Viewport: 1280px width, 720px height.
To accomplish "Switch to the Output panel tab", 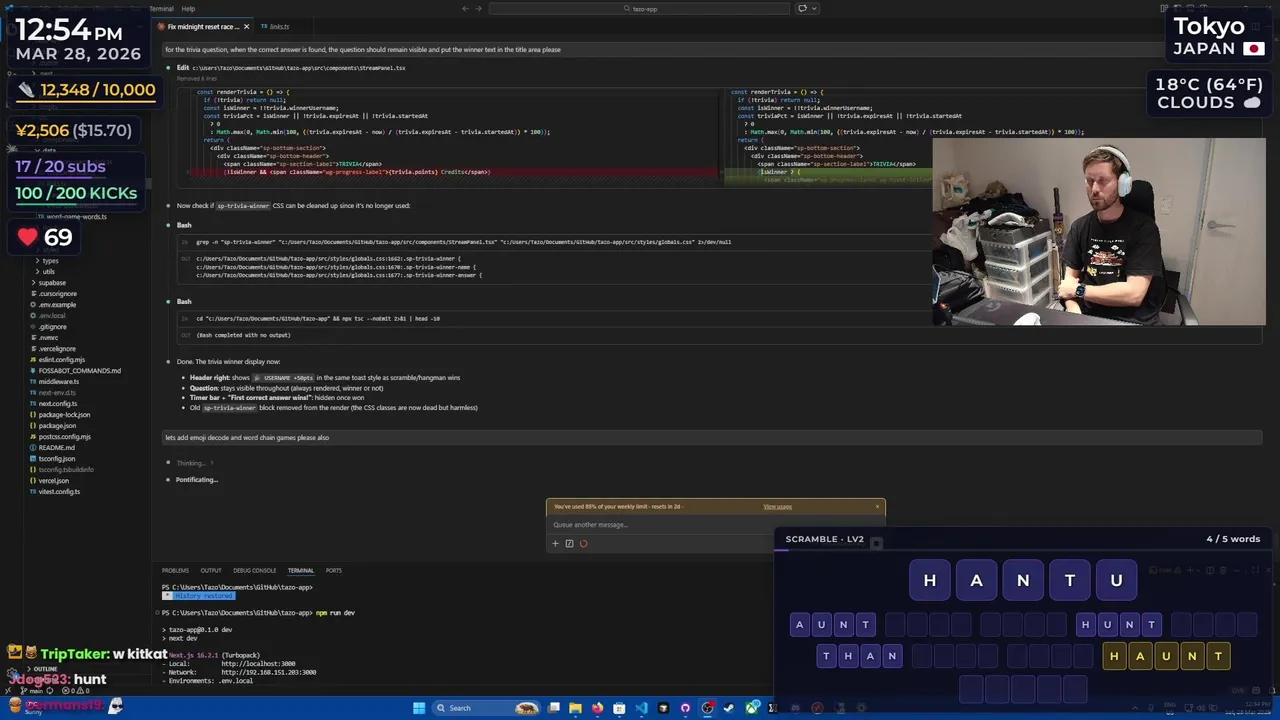I will 211,571.
